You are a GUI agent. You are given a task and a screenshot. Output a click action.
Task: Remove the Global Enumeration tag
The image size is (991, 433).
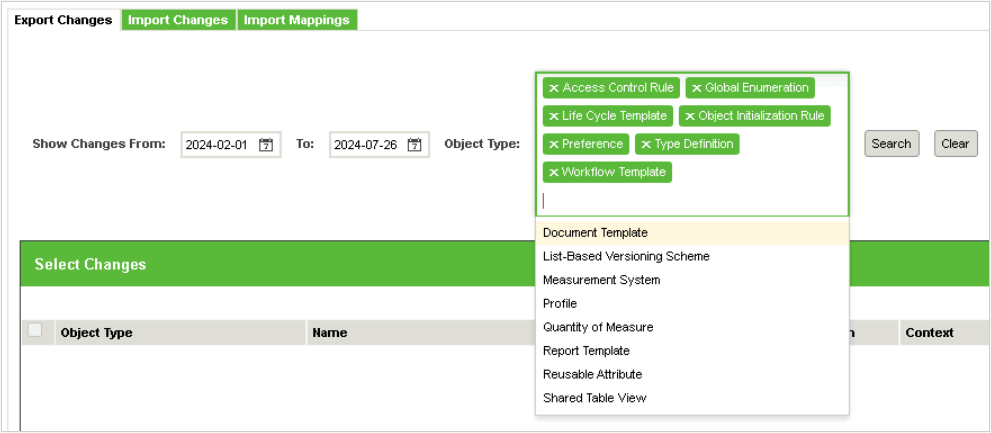[696, 88]
